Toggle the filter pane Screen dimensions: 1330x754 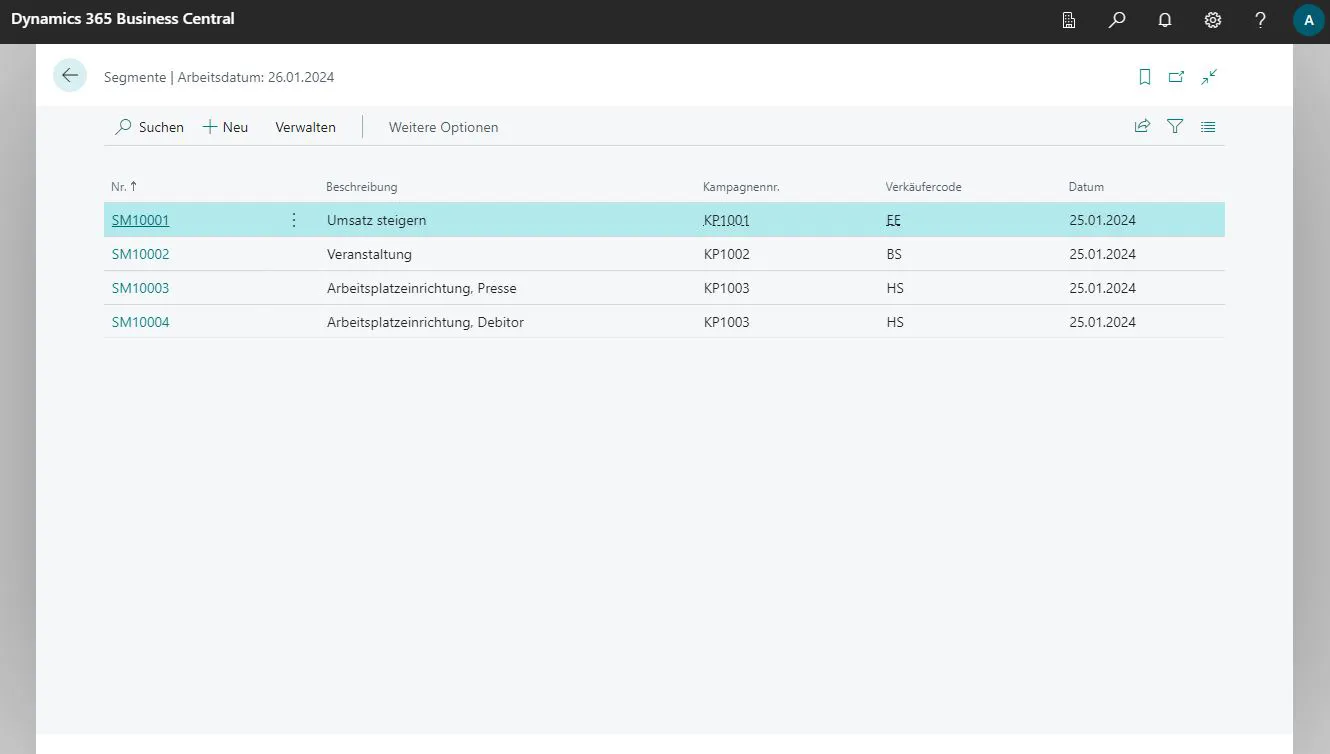1175,127
